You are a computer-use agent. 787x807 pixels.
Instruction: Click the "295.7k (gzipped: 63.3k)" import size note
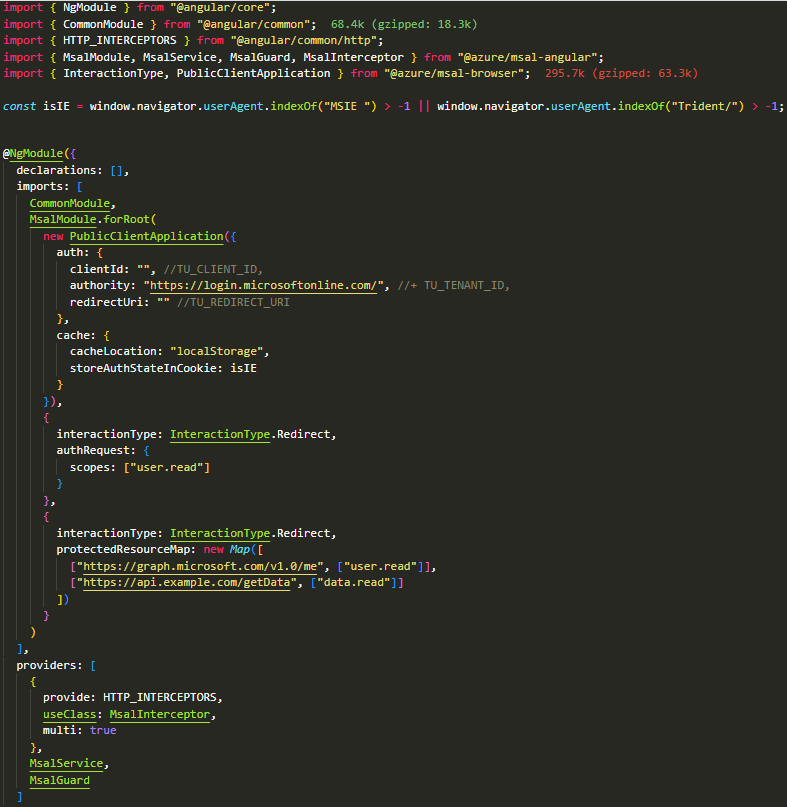tap(621, 74)
